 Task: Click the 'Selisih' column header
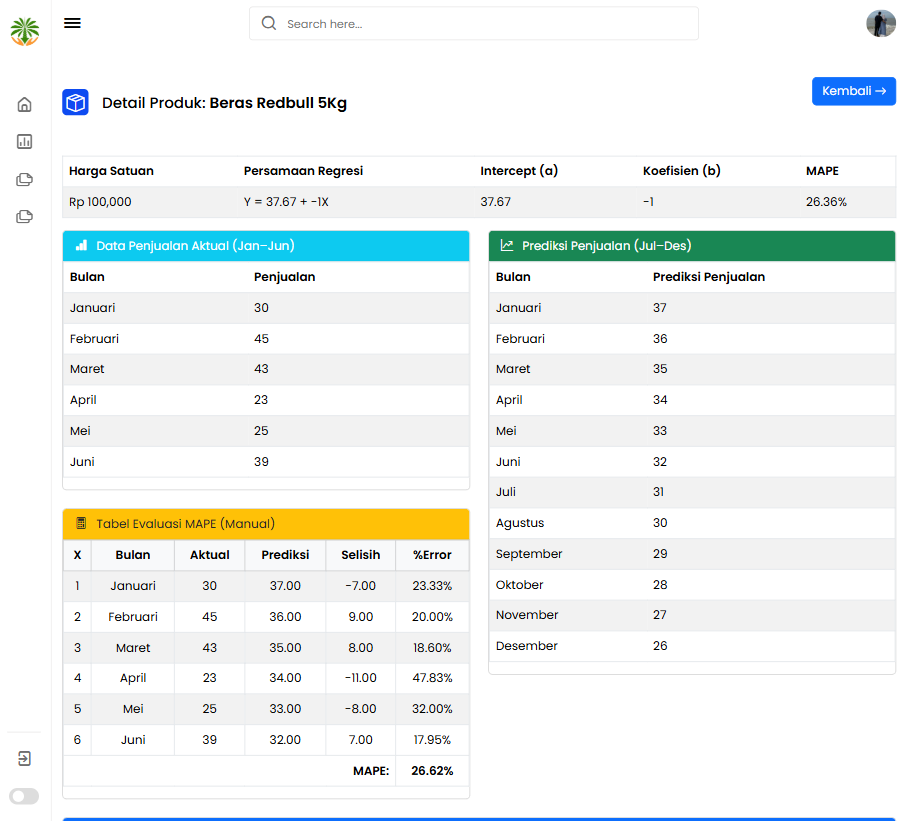point(361,555)
